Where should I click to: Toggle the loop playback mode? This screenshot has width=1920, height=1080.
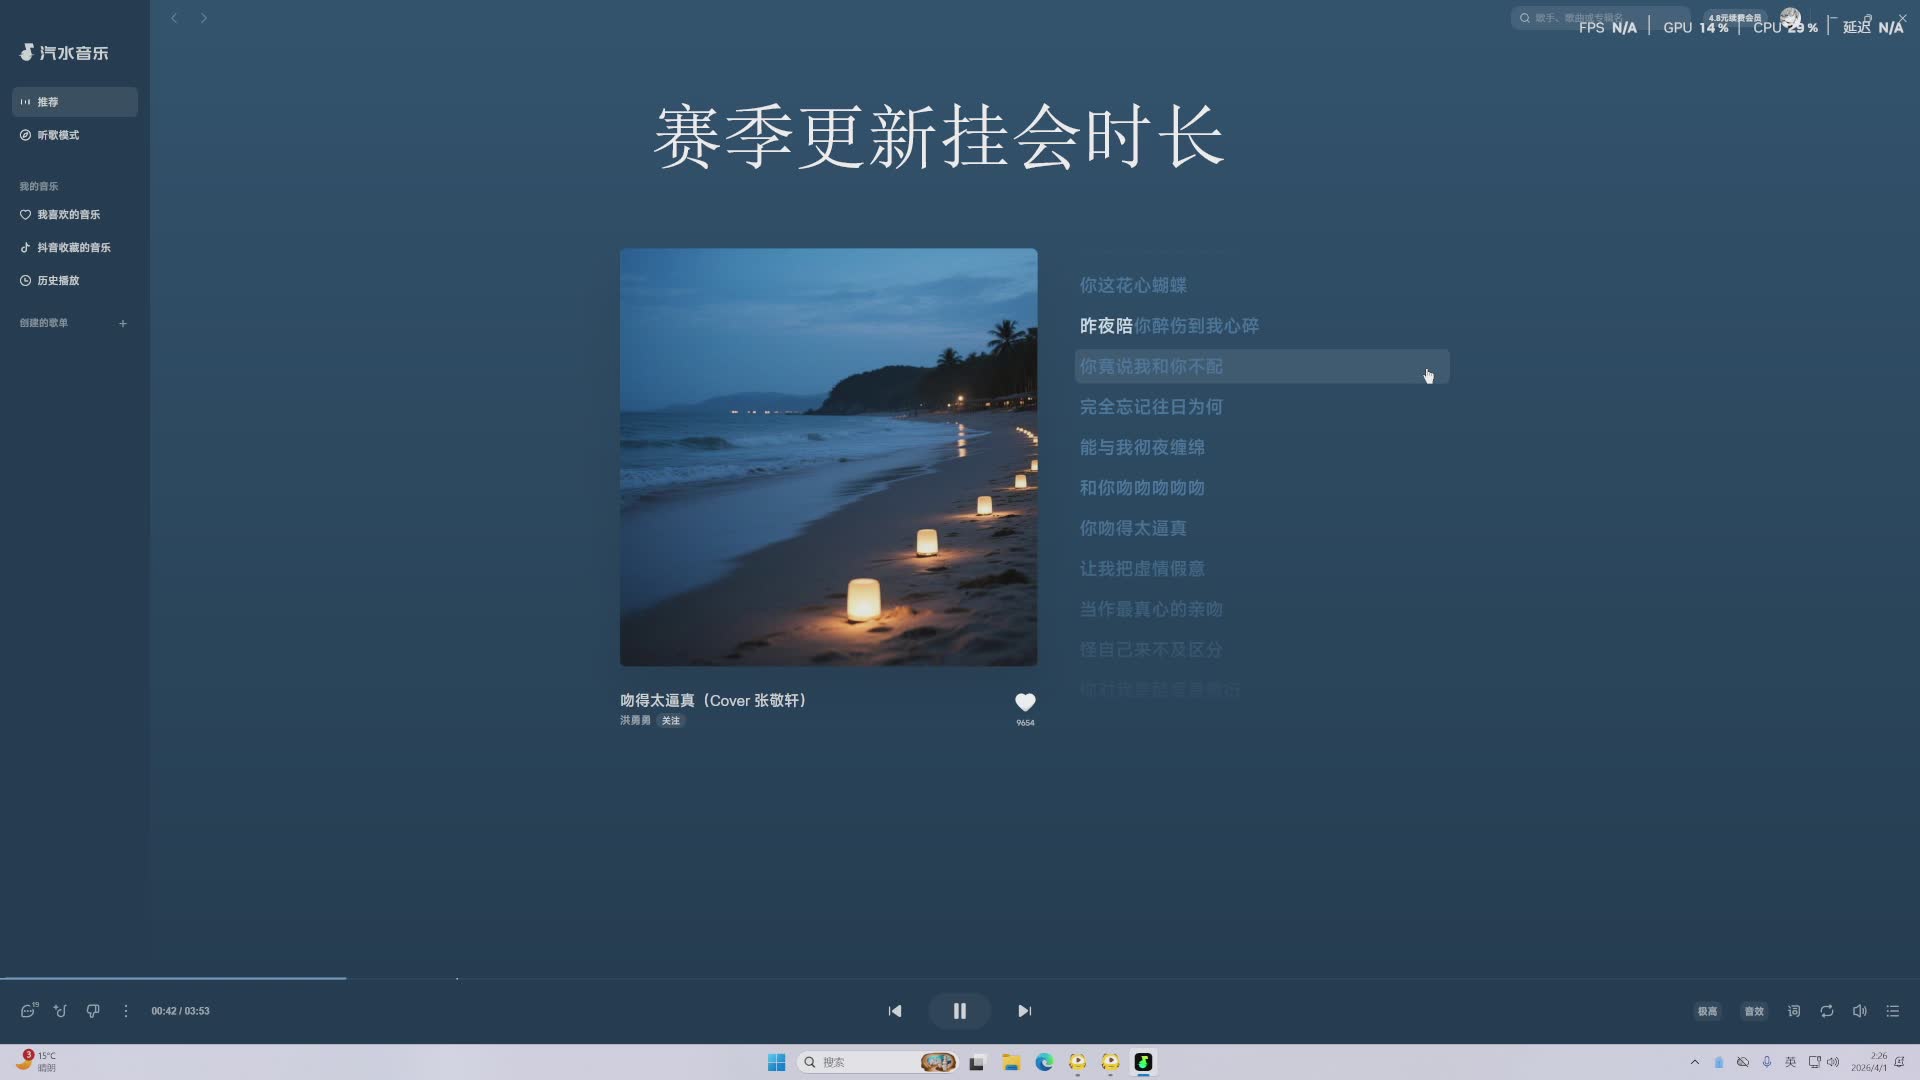pyautogui.click(x=1826, y=1011)
